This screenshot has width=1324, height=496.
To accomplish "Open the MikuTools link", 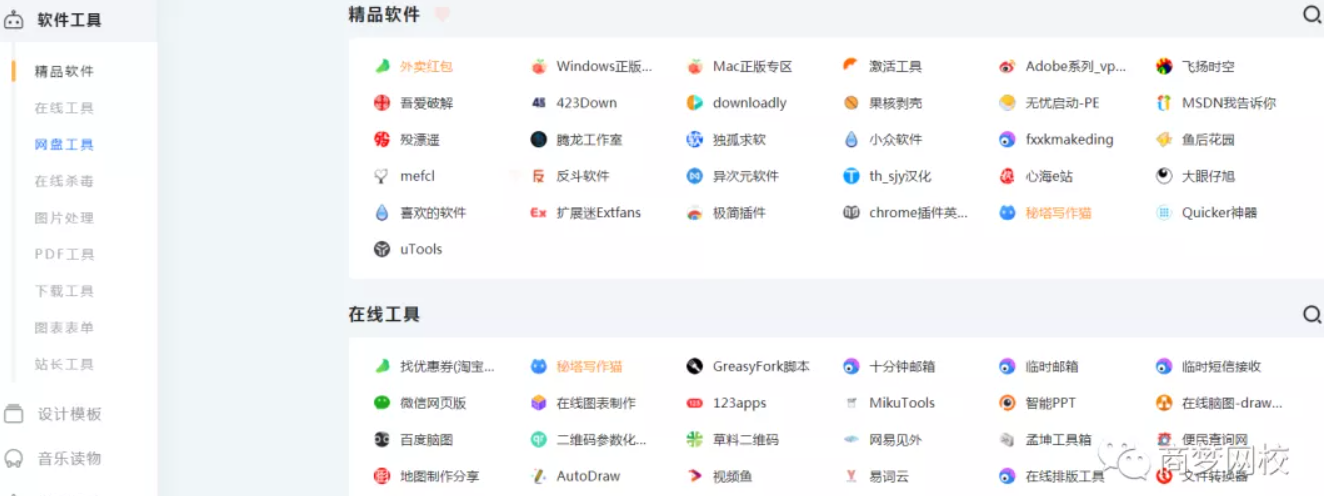I will click(902, 403).
